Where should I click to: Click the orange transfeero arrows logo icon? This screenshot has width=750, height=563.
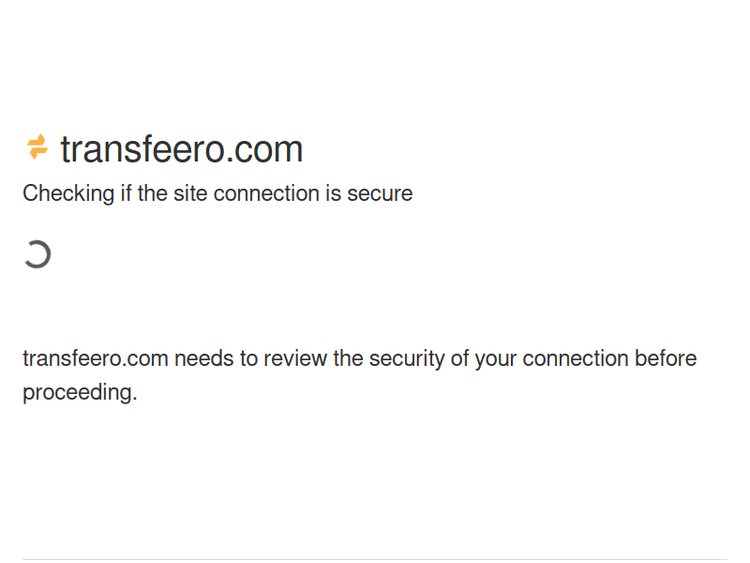click(x=37, y=148)
